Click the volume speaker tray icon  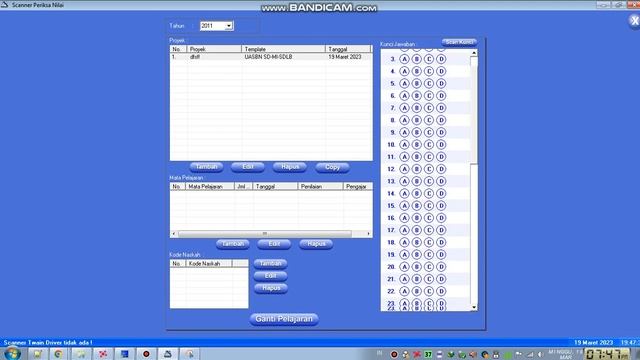point(540,354)
